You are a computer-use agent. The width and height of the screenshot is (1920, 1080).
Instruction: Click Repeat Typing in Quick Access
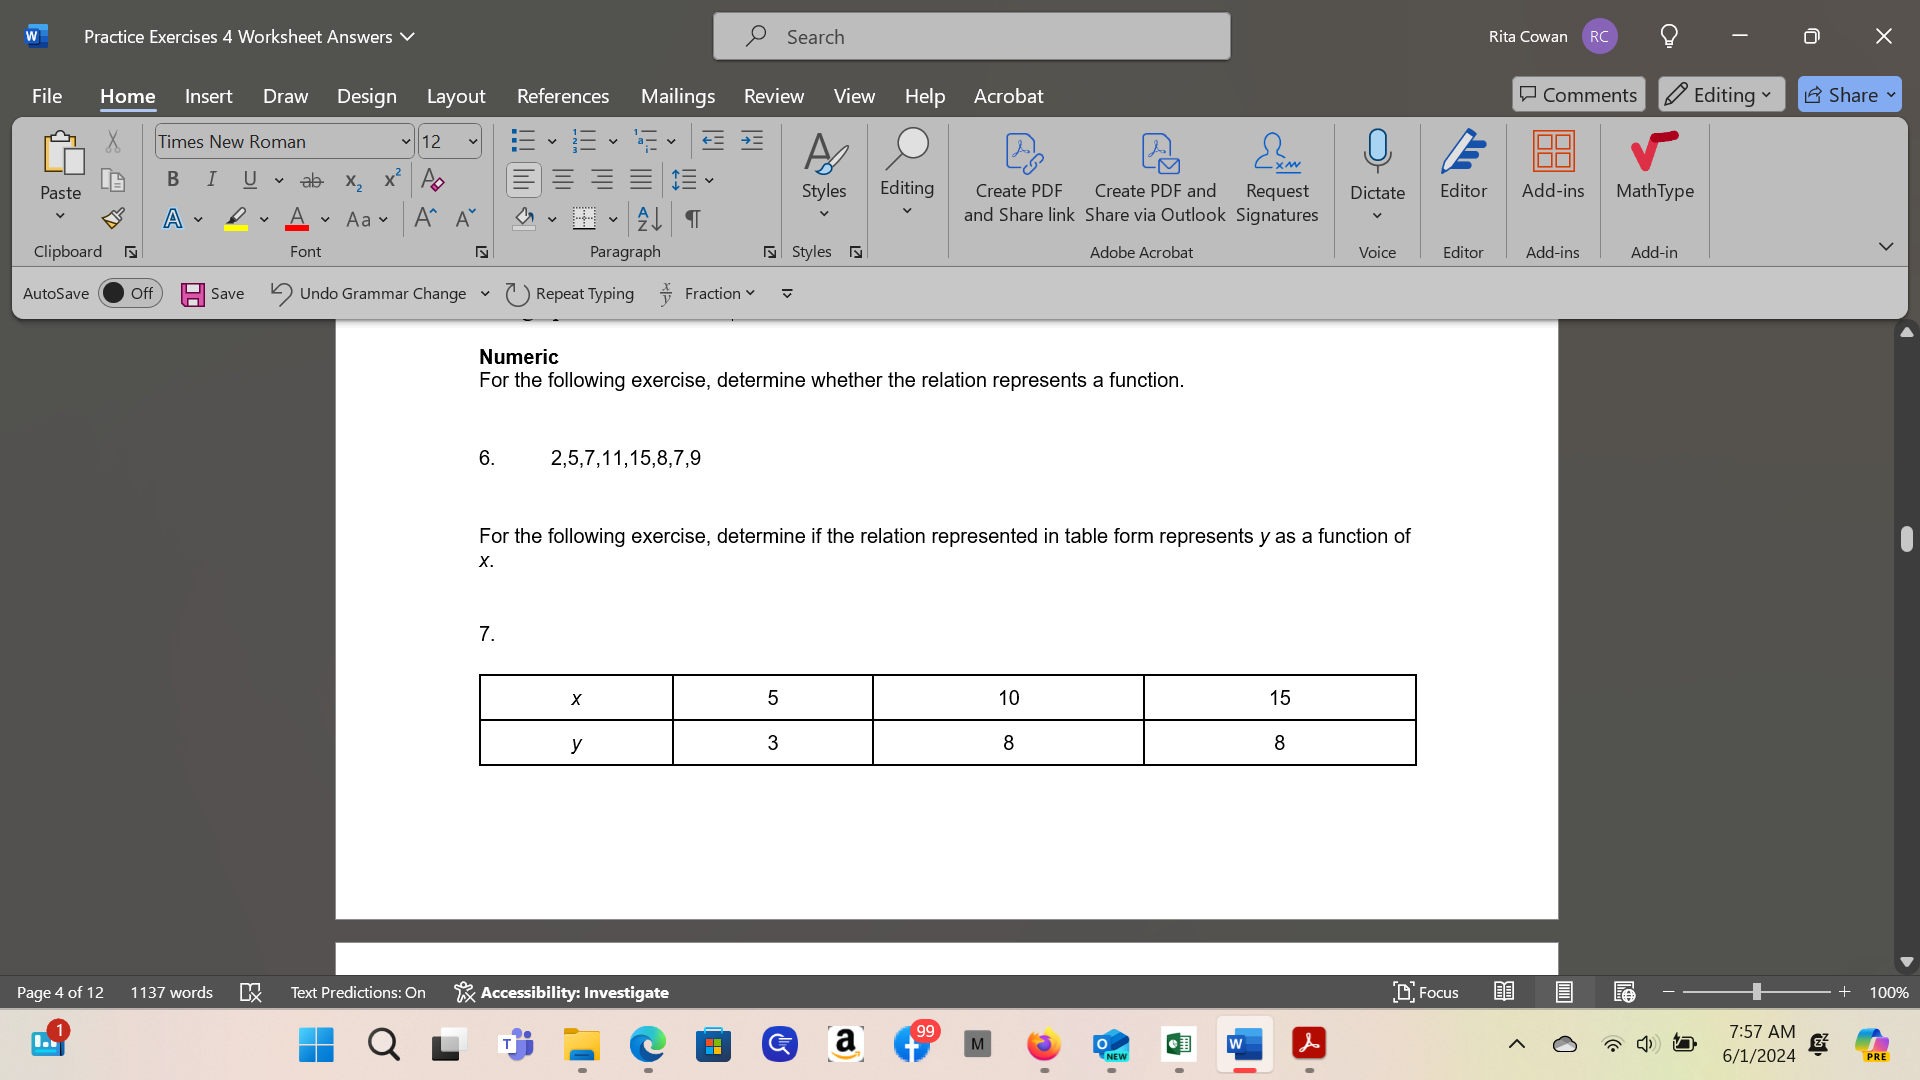(x=570, y=294)
